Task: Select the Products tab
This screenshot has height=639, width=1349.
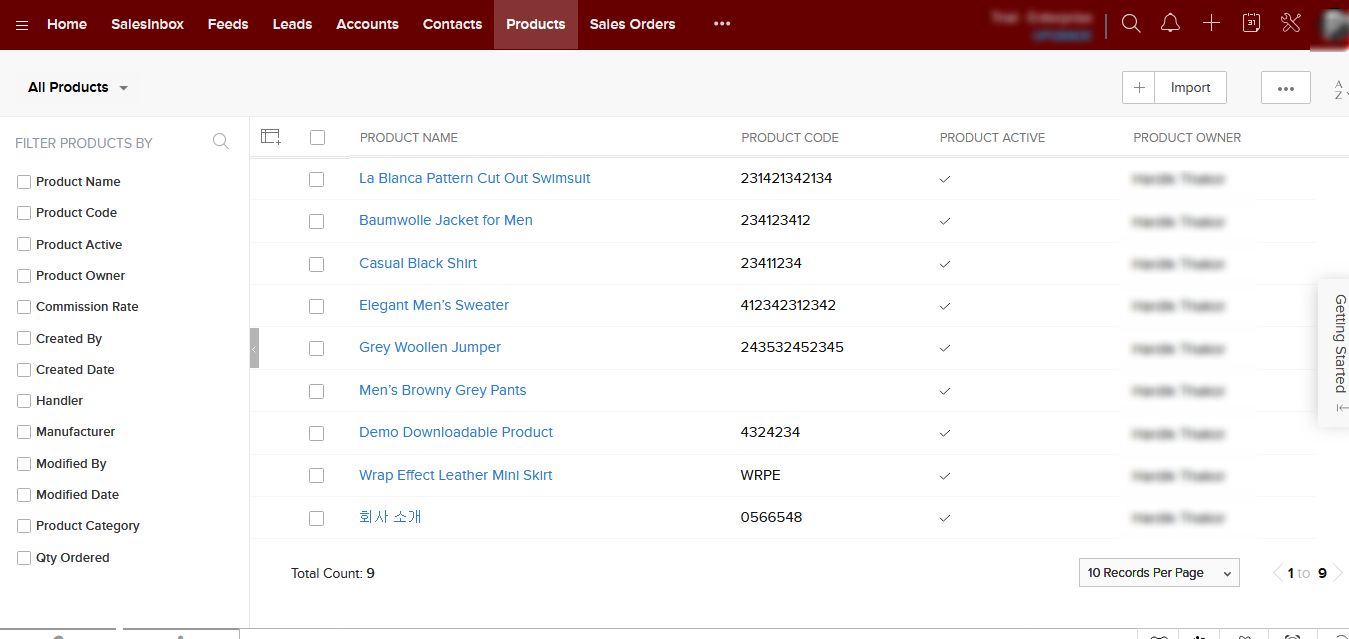Action: 535,24
